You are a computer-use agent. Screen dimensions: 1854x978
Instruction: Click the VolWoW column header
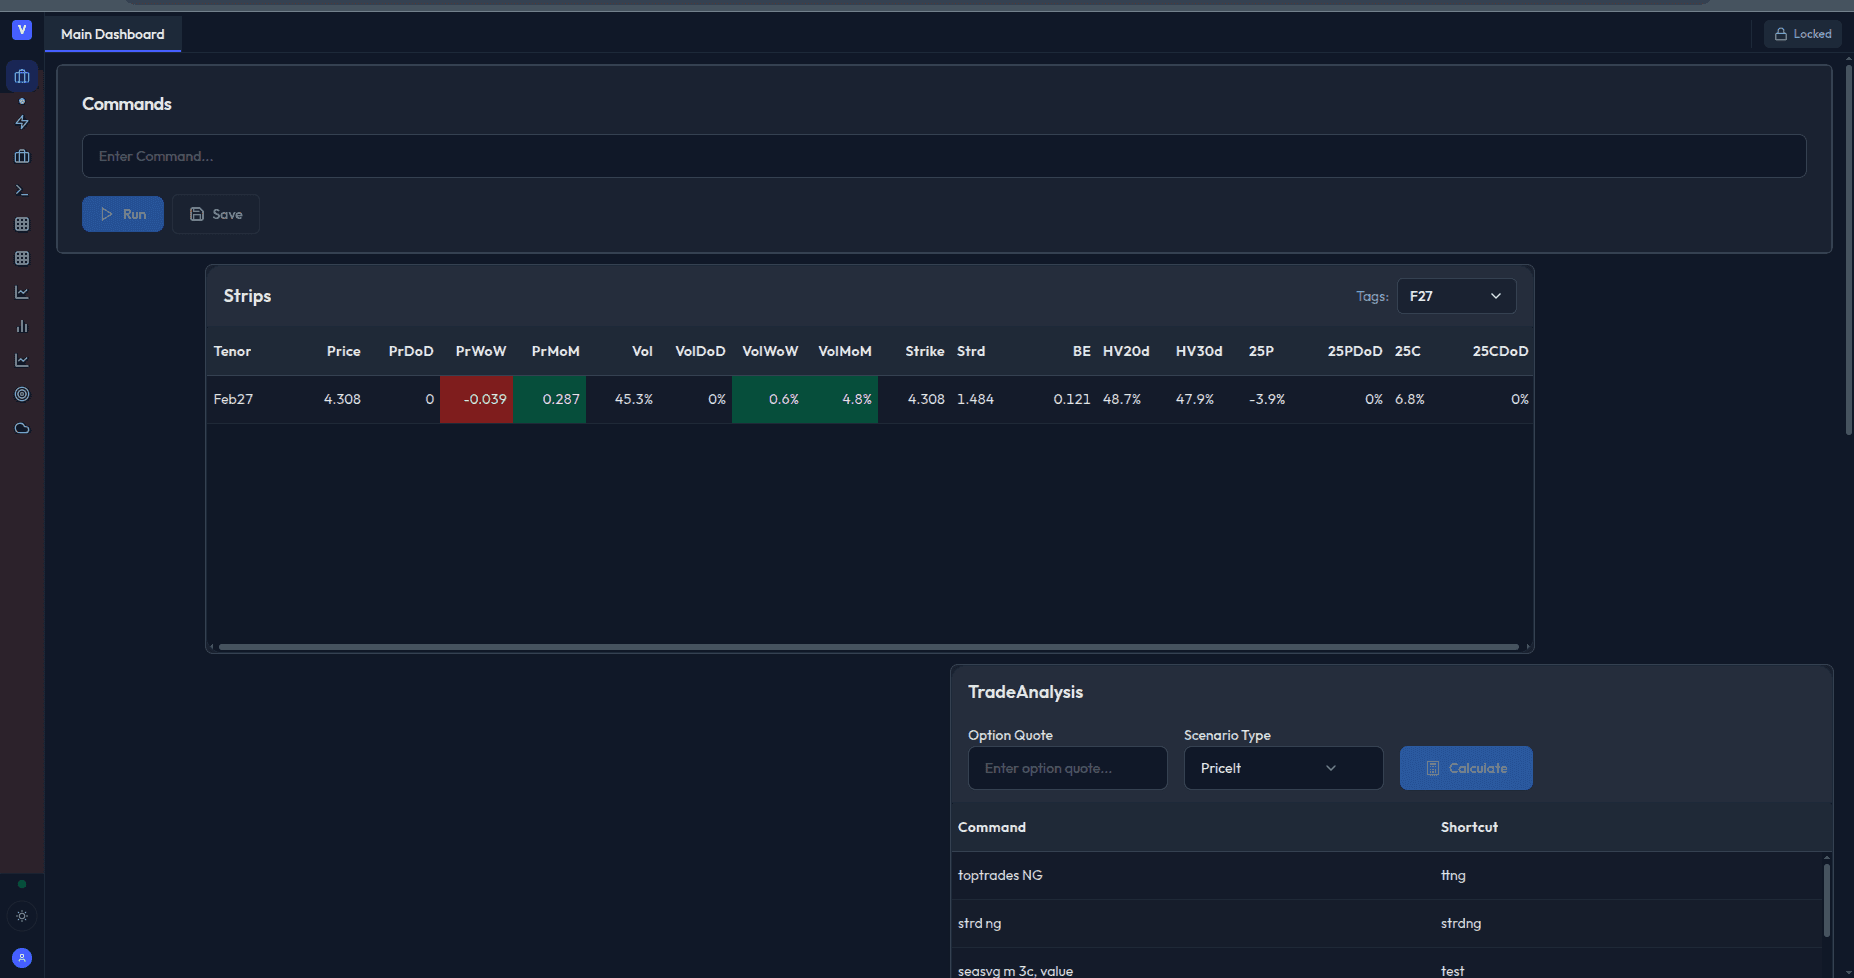770,351
